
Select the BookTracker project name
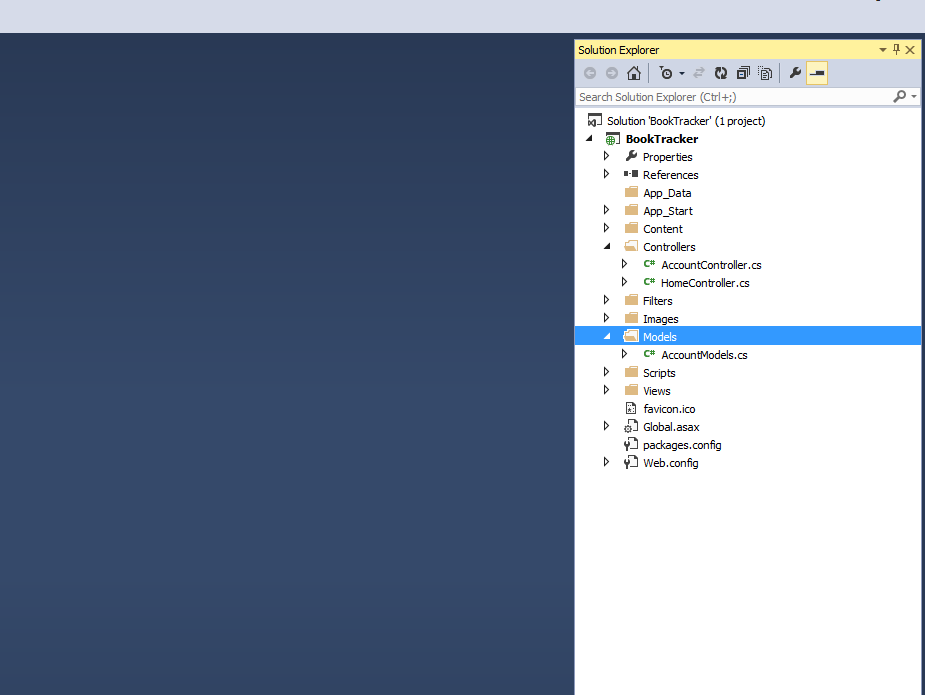[662, 139]
